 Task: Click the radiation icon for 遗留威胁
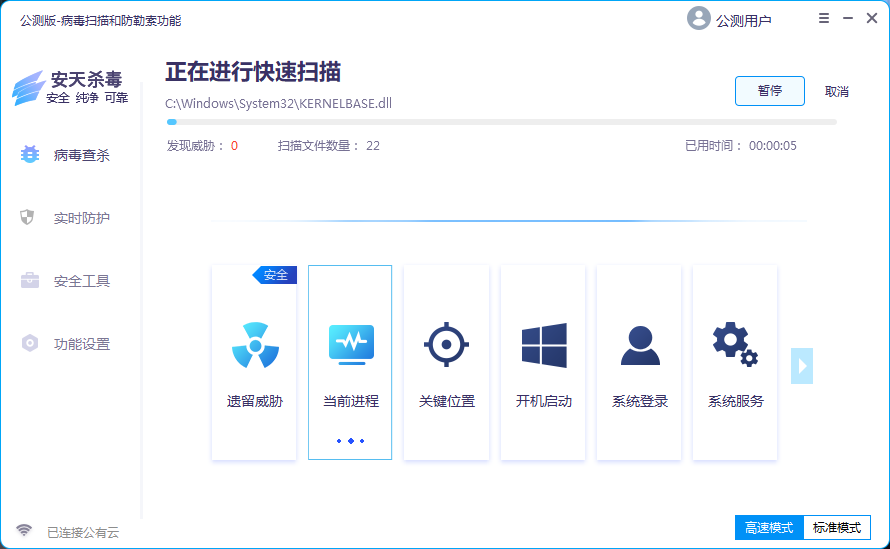tap(255, 345)
